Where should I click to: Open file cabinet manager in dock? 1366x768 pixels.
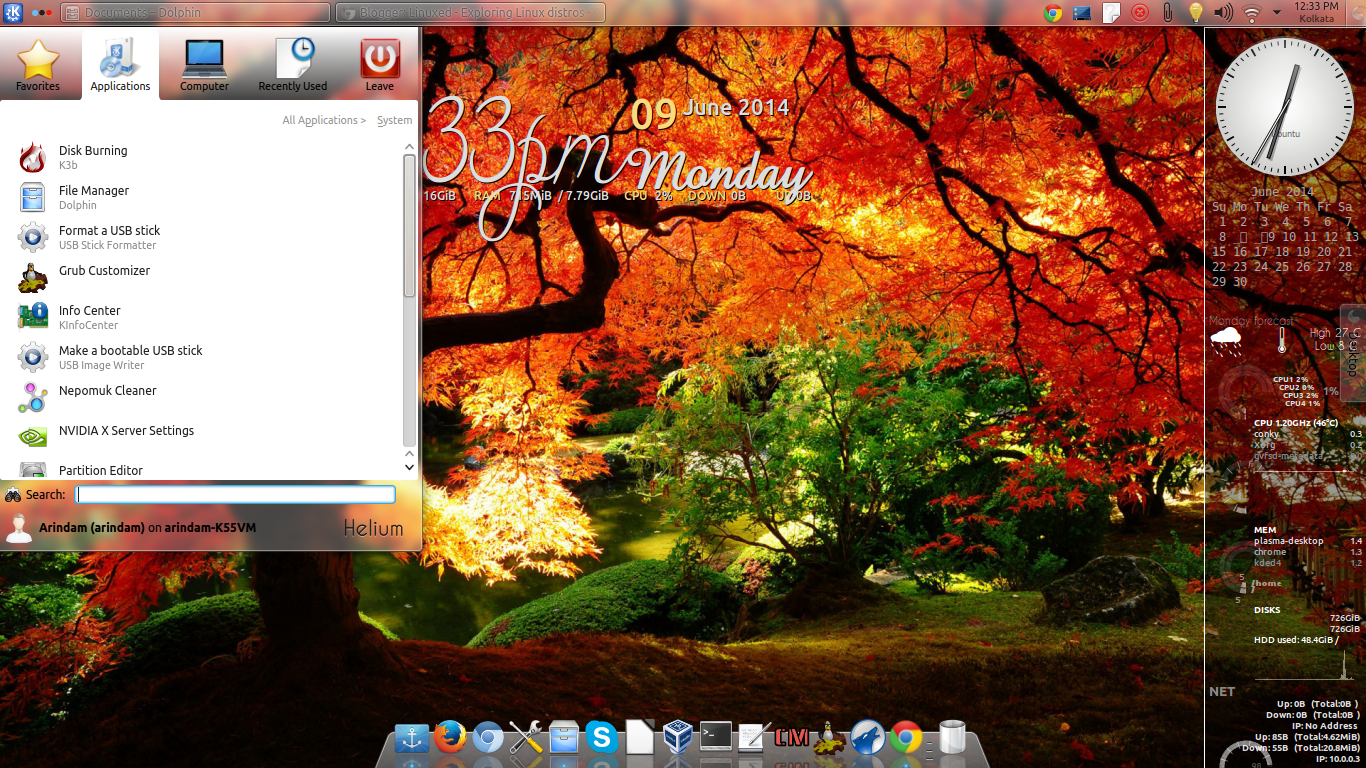click(x=564, y=737)
